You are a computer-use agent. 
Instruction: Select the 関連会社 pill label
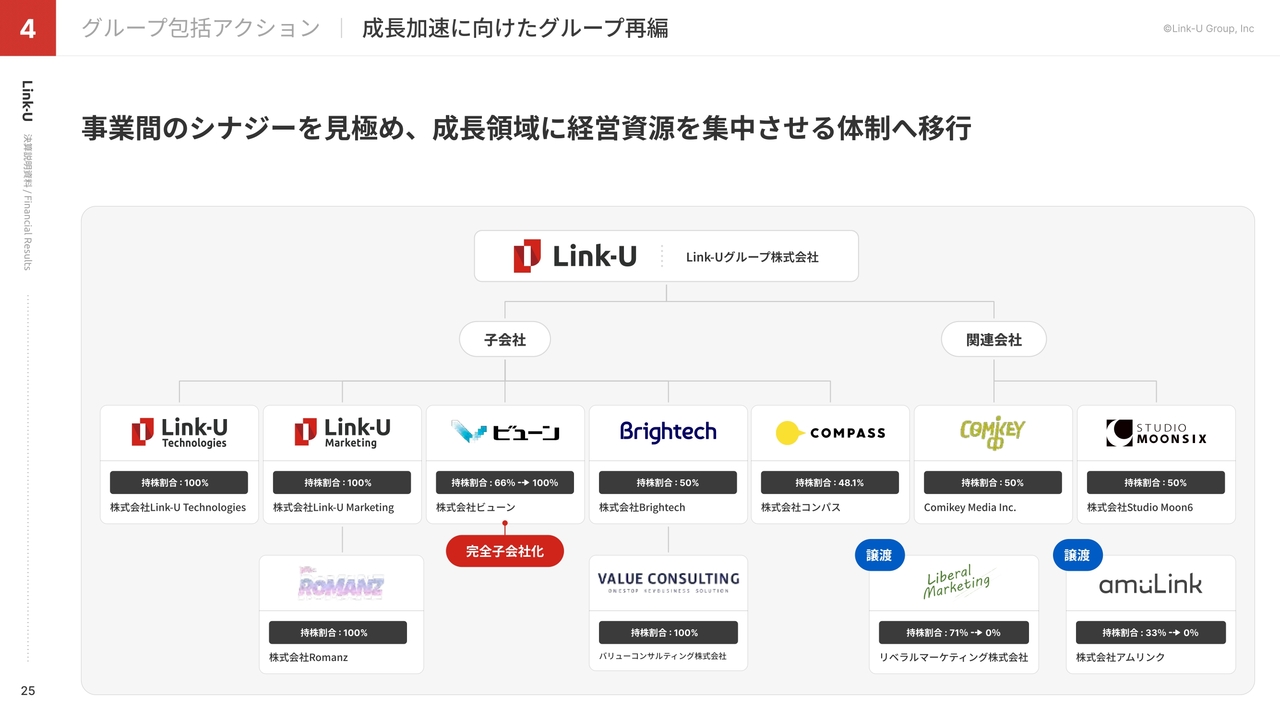tap(994, 340)
